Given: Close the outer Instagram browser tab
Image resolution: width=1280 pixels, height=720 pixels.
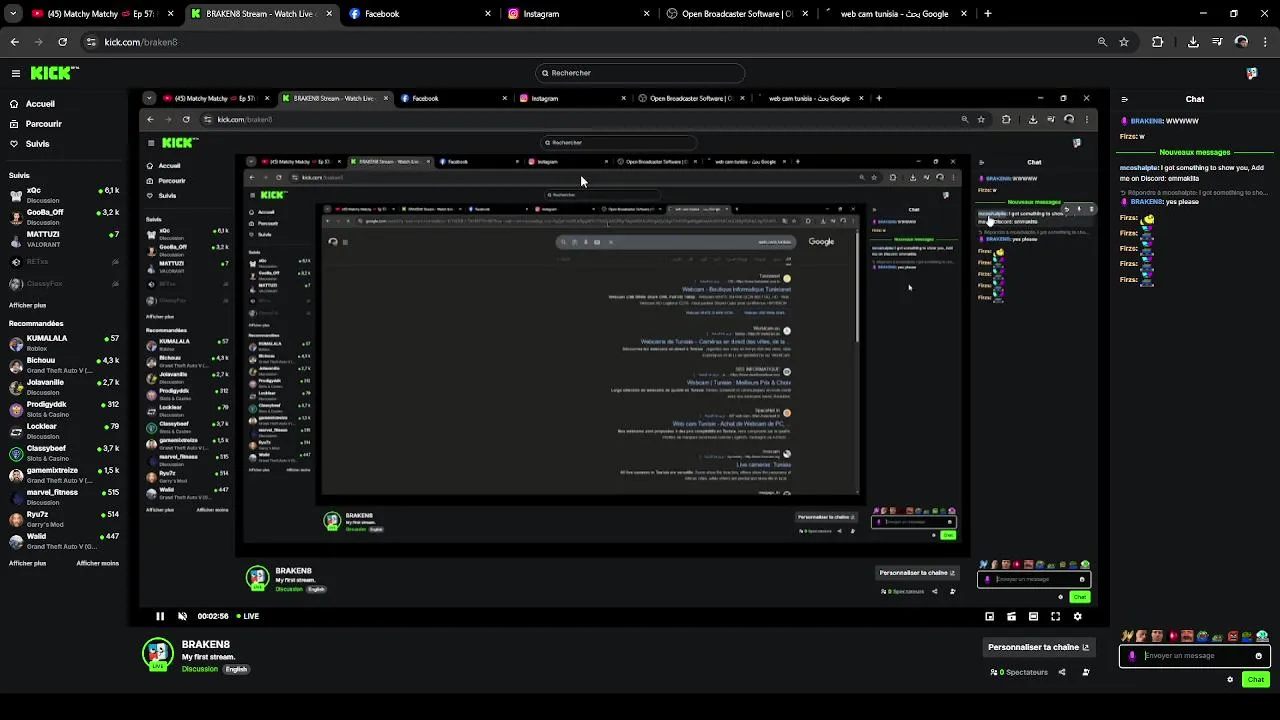Looking at the screenshot, I should pyautogui.click(x=646, y=14).
